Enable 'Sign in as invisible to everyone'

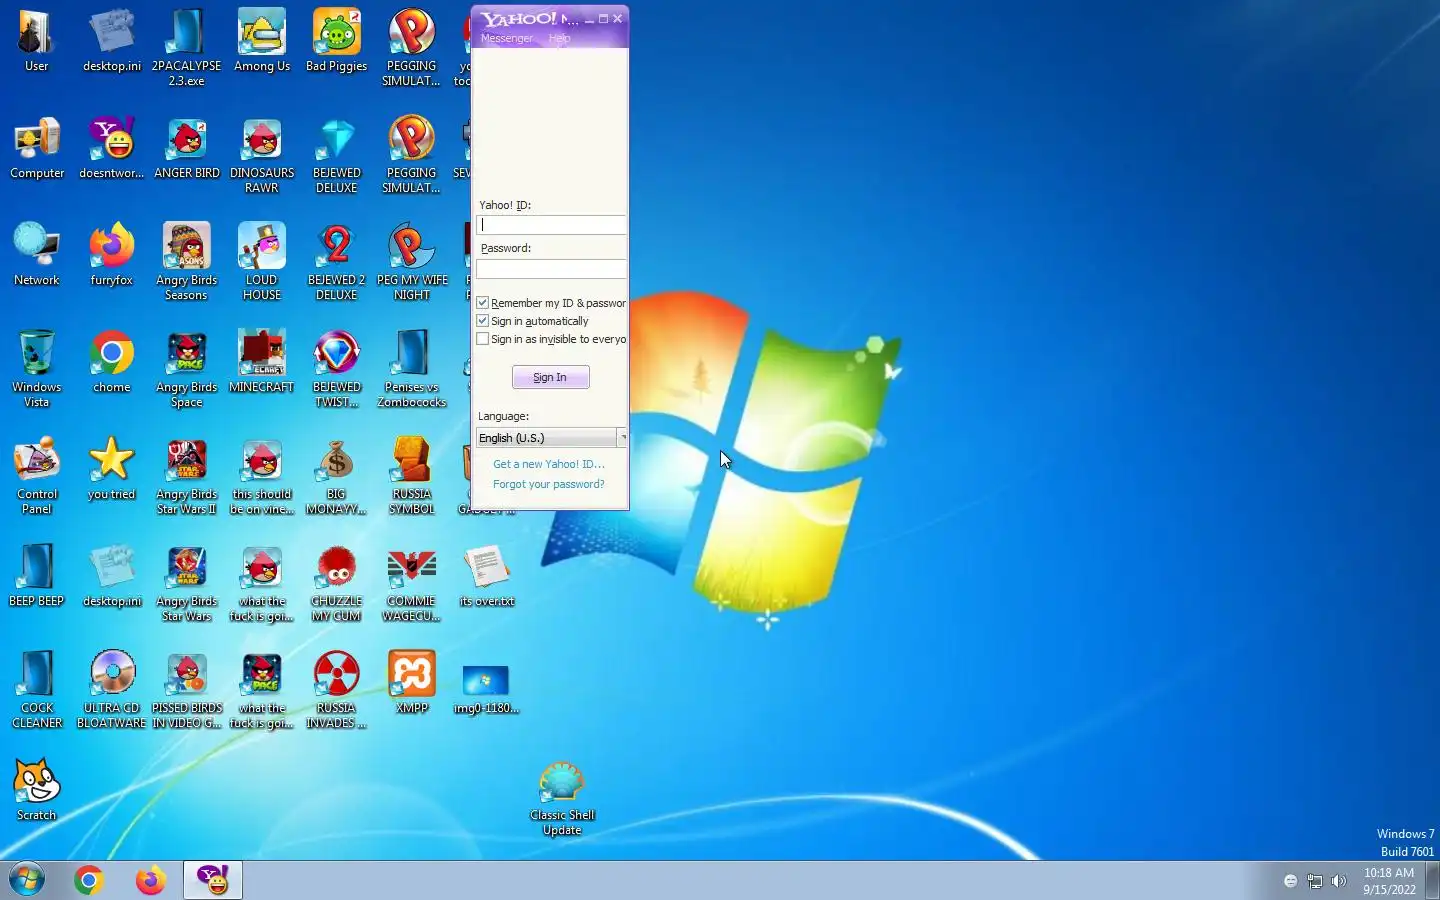coord(483,339)
